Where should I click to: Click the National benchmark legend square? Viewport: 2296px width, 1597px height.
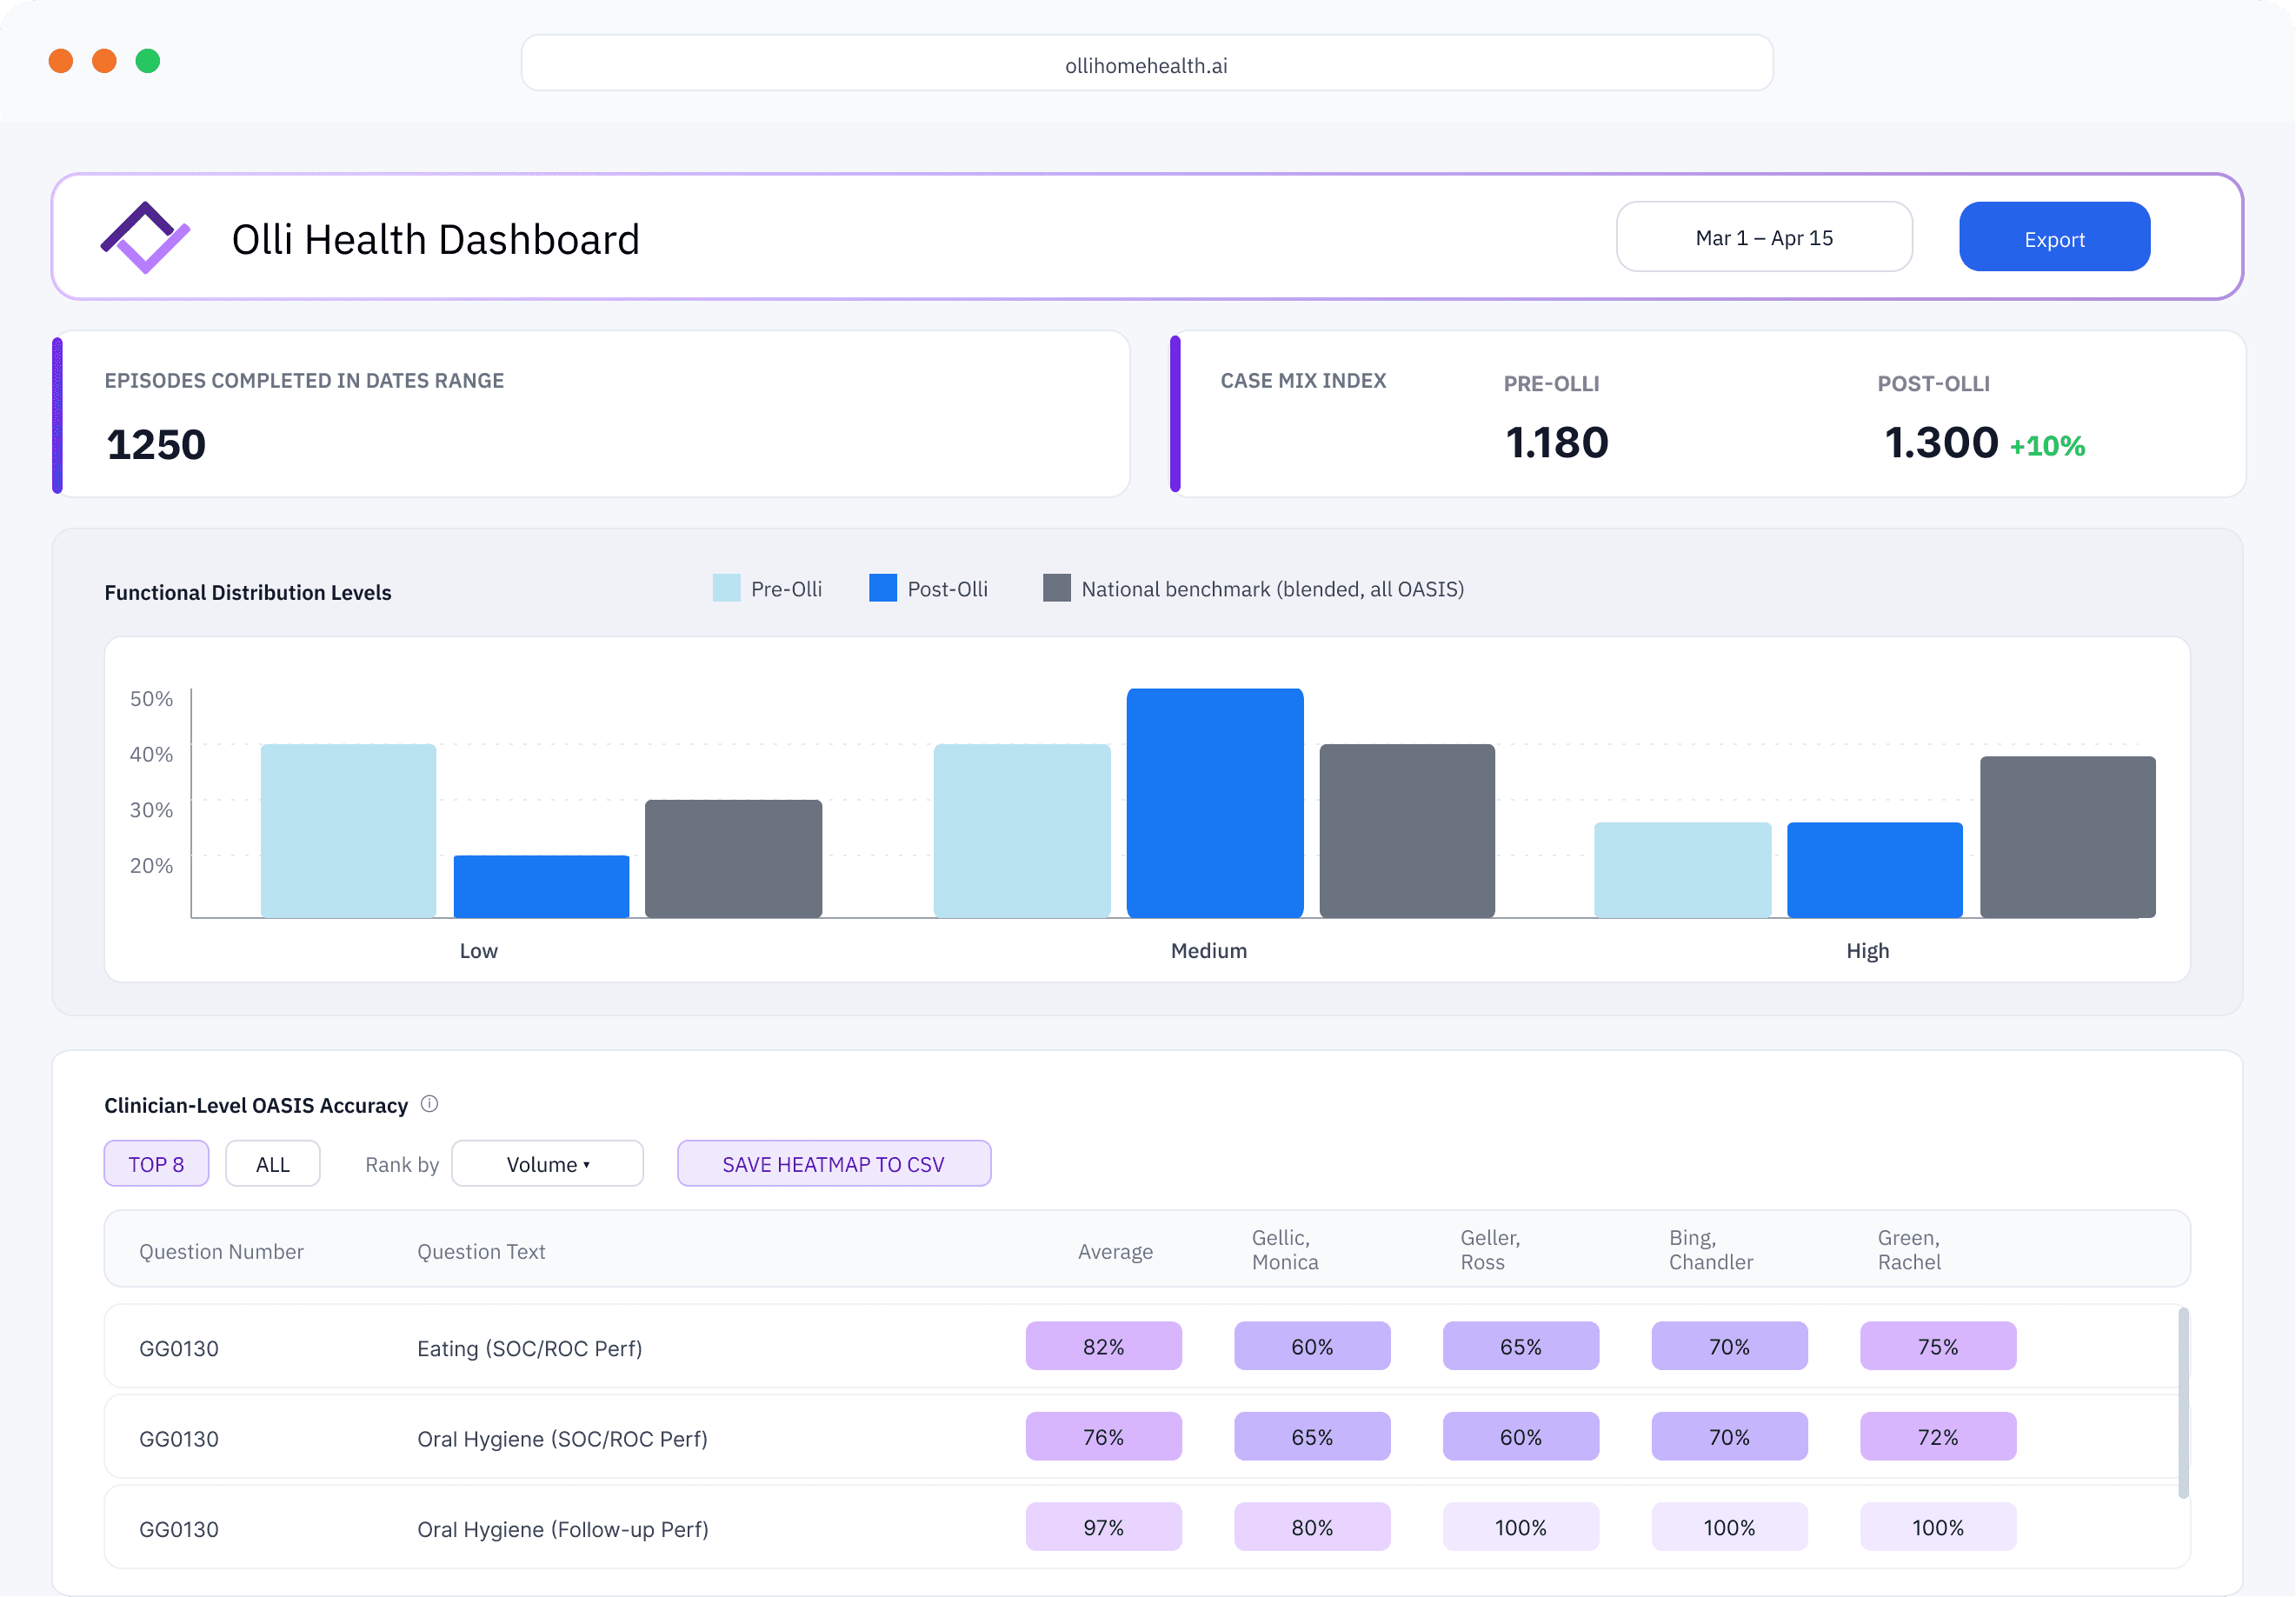pyautogui.click(x=1056, y=588)
